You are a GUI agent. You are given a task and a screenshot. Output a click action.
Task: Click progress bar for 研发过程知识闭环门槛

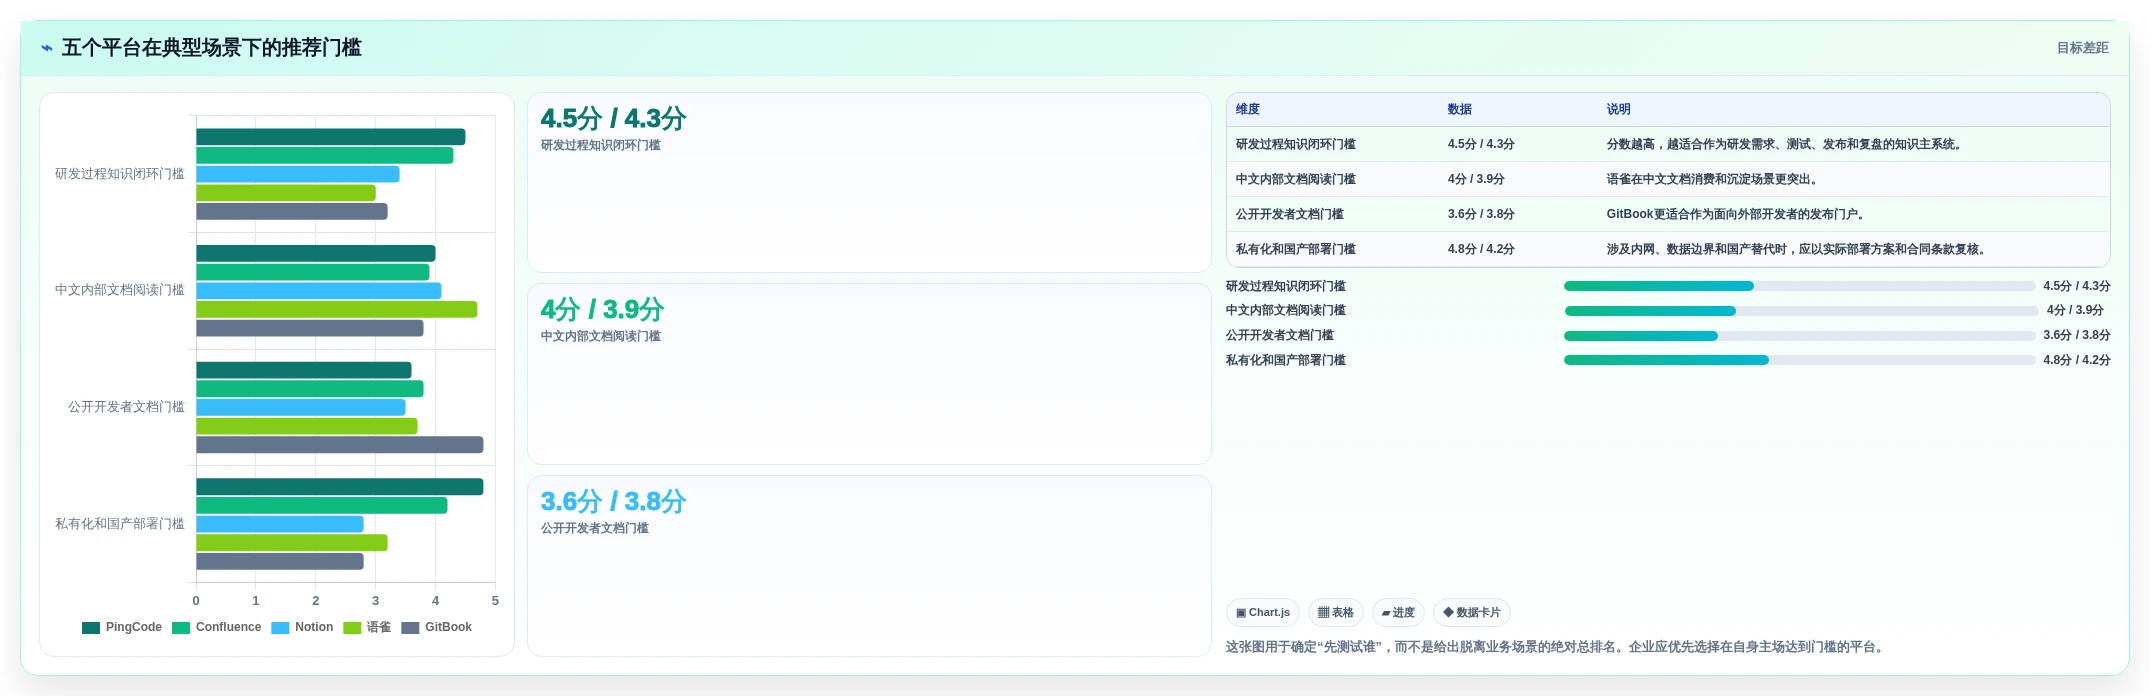1799,286
